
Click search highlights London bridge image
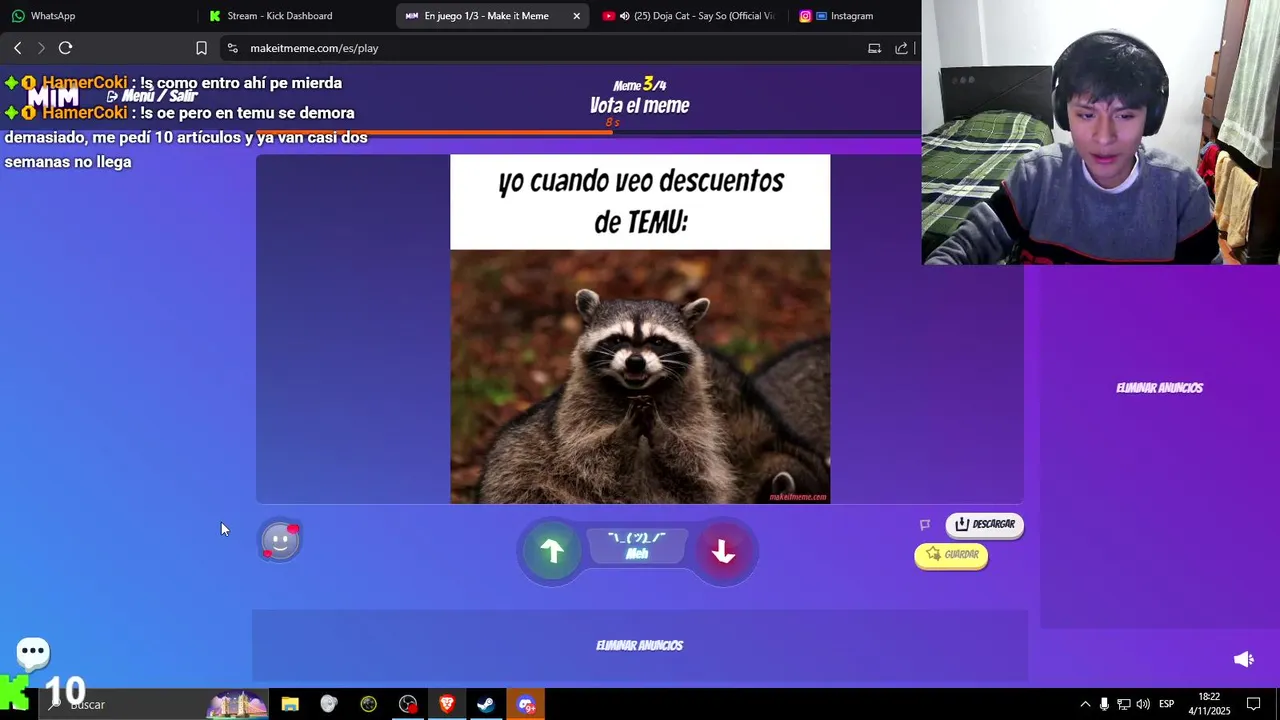pos(237,704)
